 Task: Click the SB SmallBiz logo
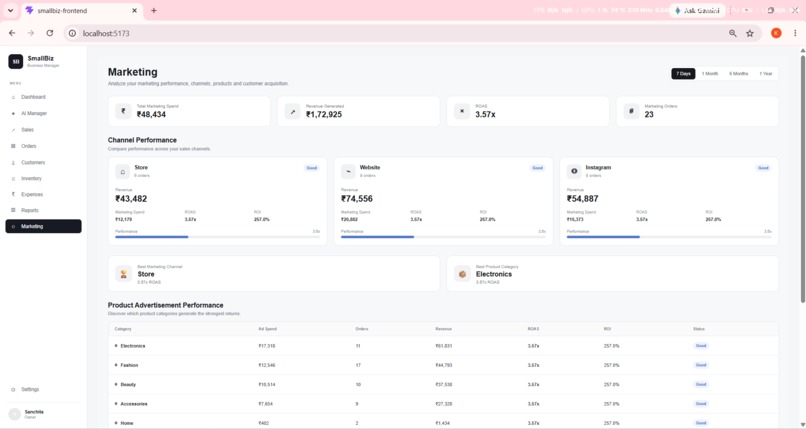[x=15, y=62]
